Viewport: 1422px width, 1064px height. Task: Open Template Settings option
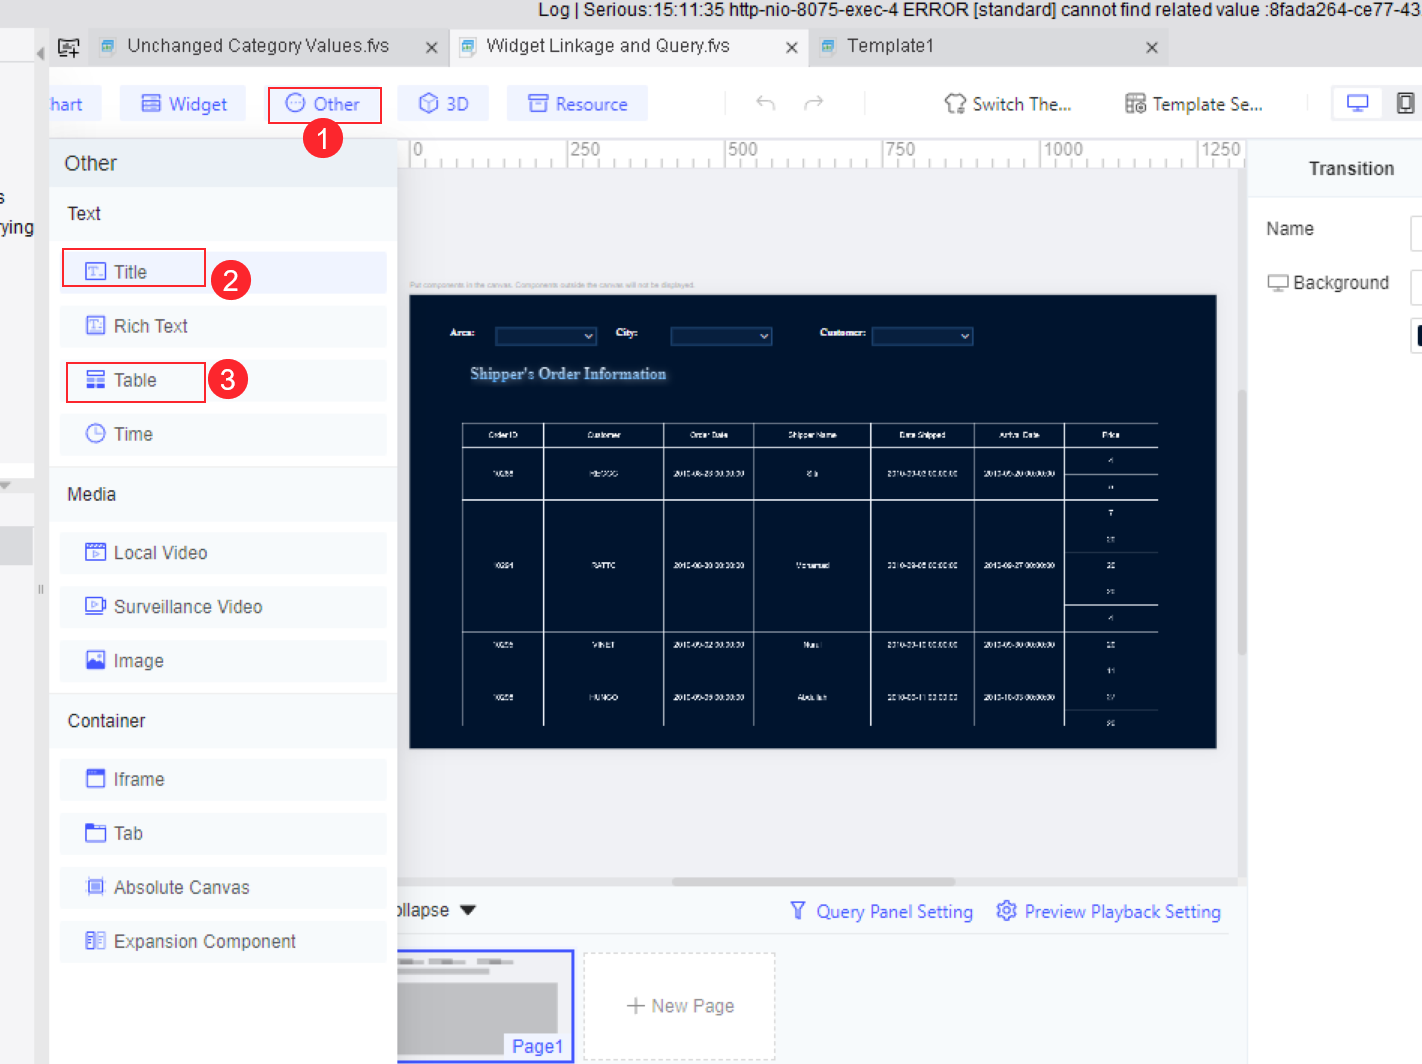(1193, 104)
